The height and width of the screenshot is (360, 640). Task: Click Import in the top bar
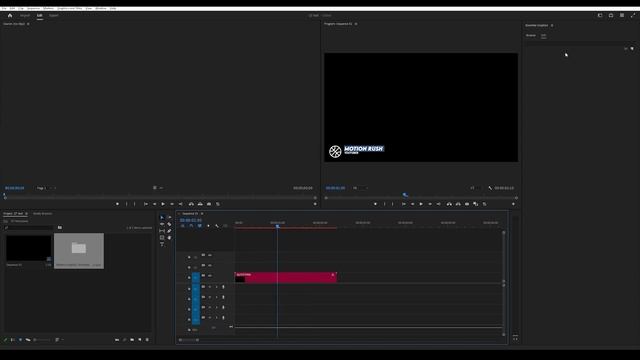(x=25, y=16)
